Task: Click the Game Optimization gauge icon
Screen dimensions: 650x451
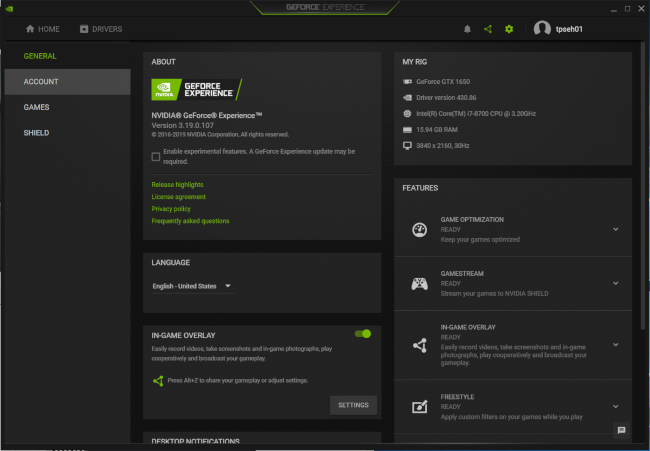Action: (x=420, y=230)
